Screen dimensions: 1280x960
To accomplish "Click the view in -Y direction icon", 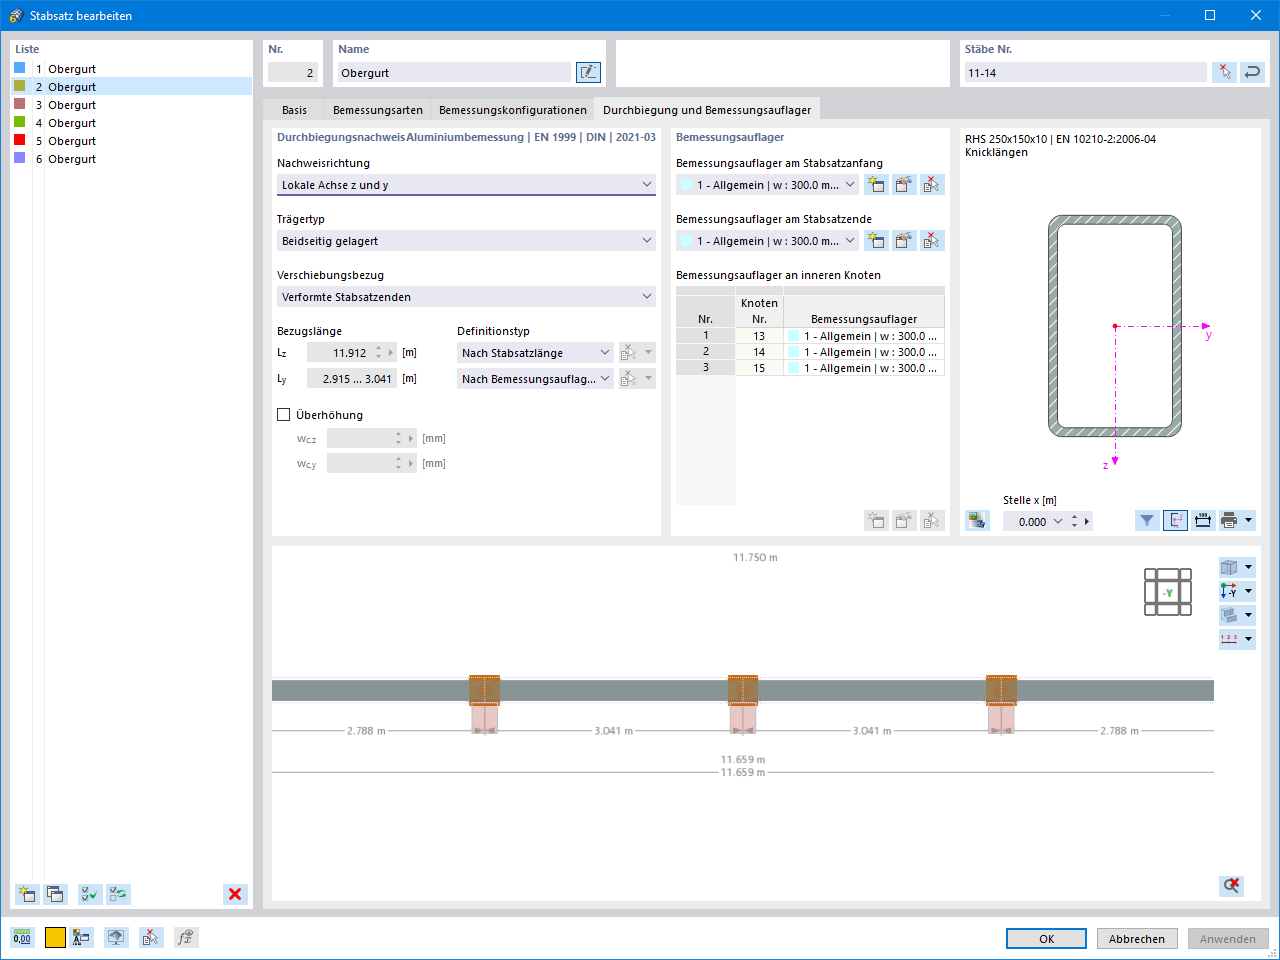I will click(1229, 591).
